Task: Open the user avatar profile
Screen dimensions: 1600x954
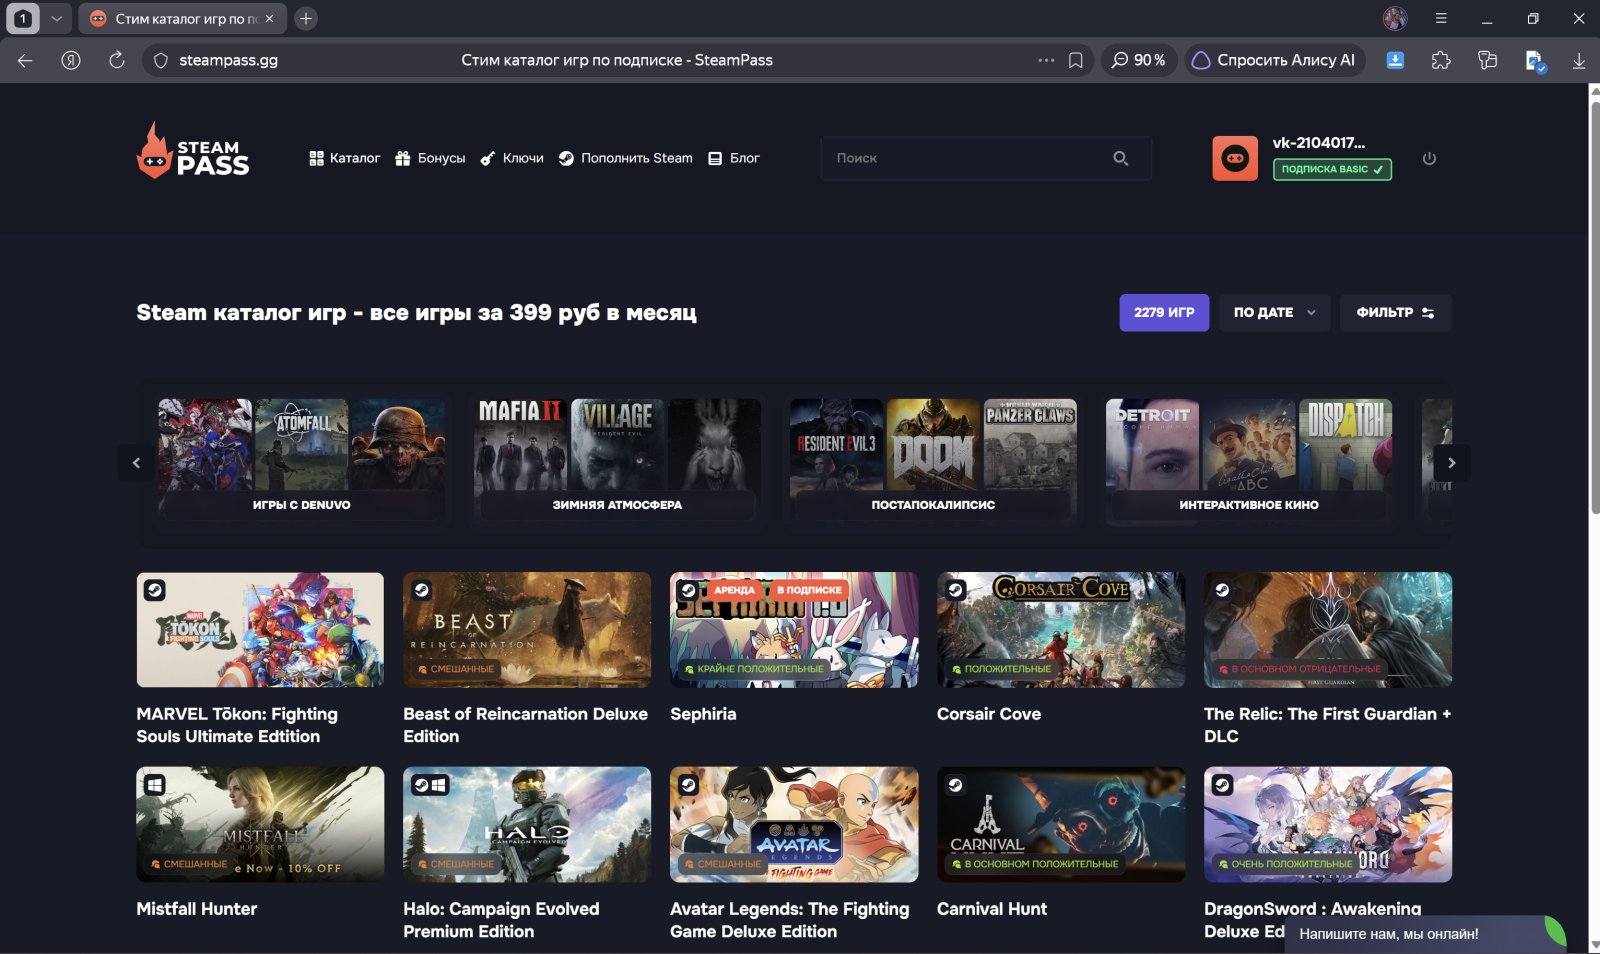Action: pyautogui.click(x=1235, y=158)
